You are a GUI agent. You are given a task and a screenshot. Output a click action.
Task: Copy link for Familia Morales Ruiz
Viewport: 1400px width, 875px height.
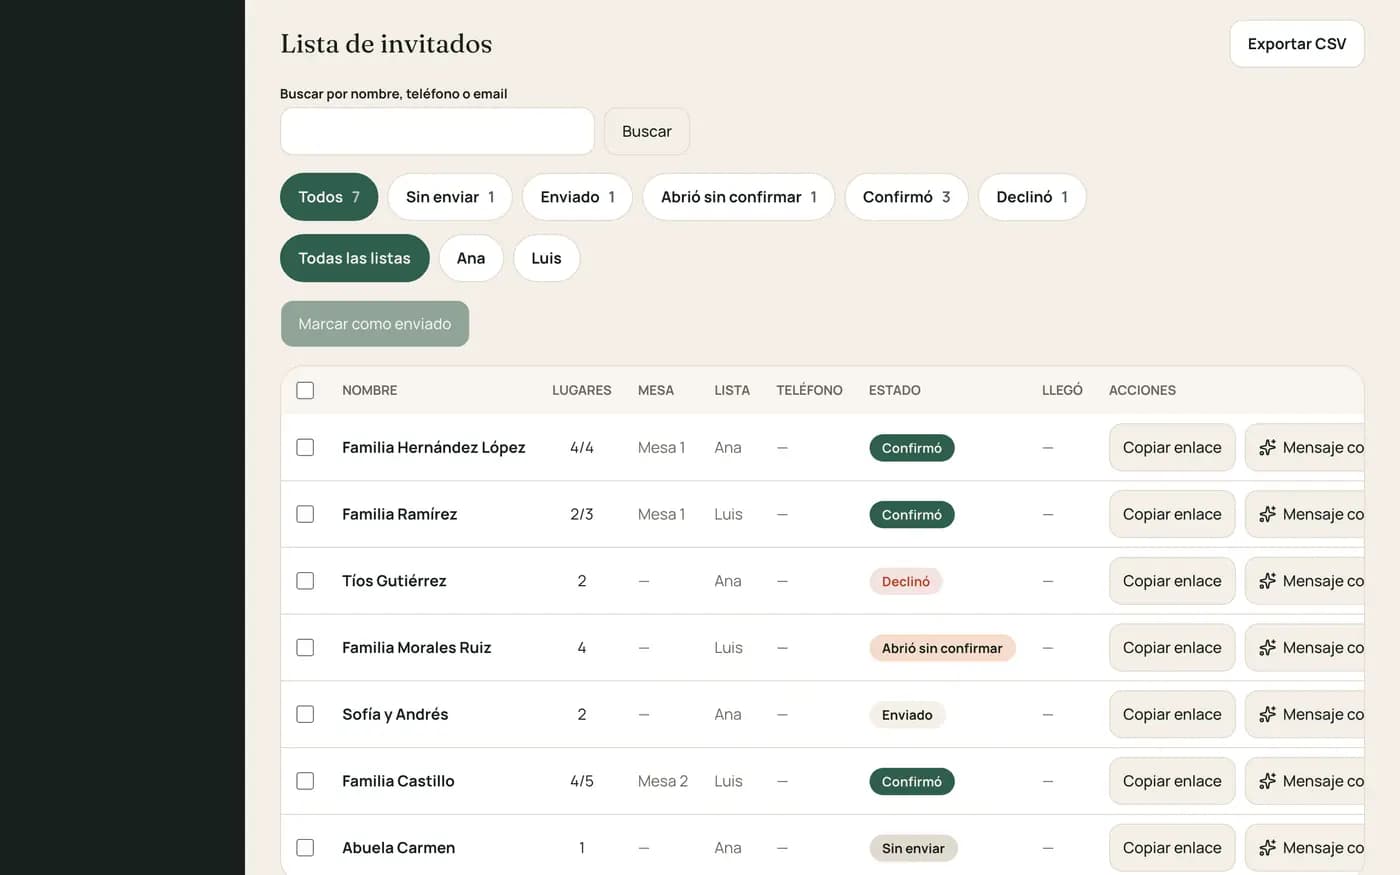1172,647
